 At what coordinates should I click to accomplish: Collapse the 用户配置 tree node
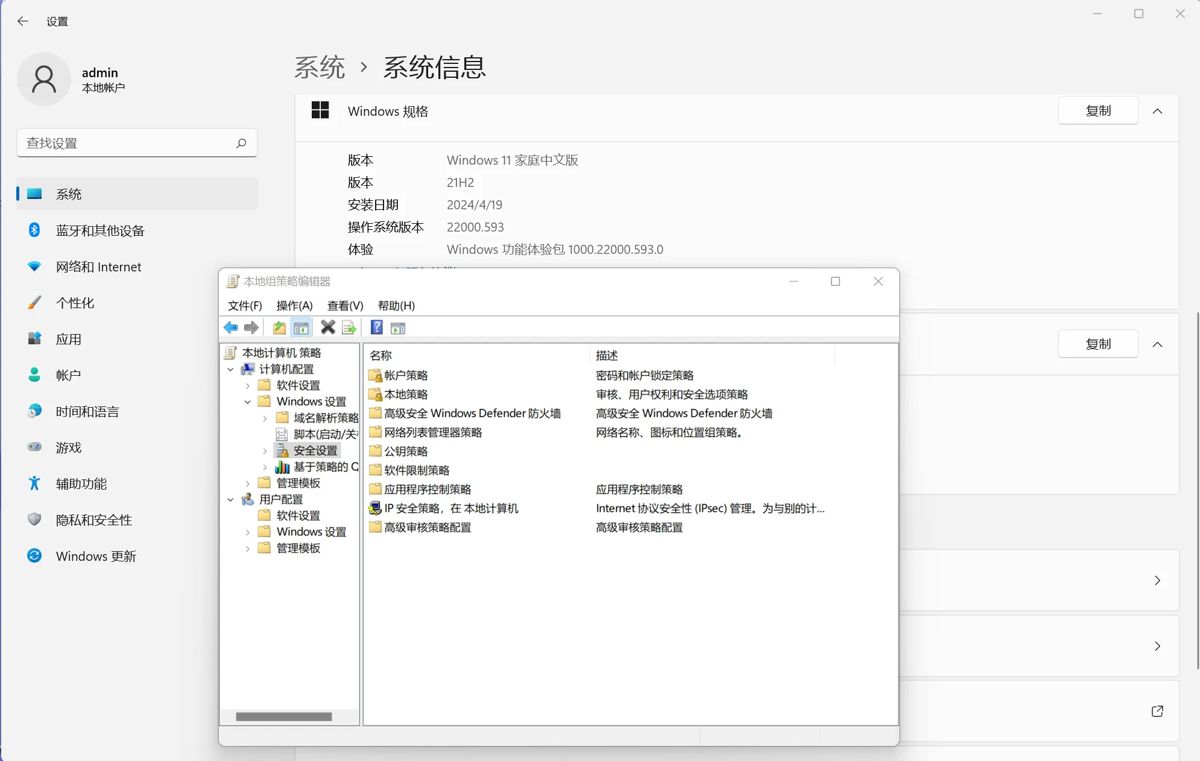click(x=231, y=499)
